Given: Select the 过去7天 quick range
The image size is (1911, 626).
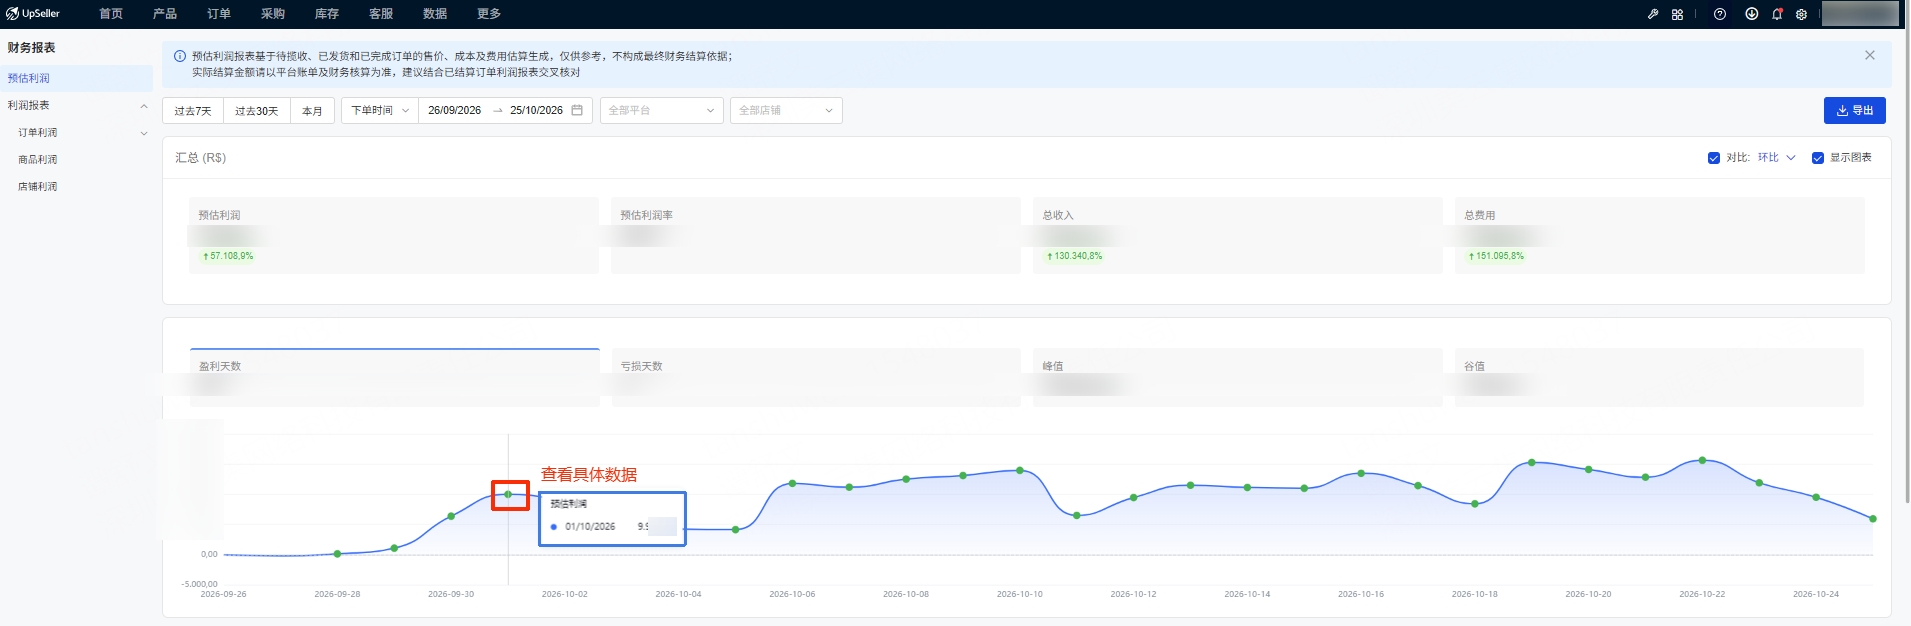Looking at the screenshot, I should pos(193,110).
